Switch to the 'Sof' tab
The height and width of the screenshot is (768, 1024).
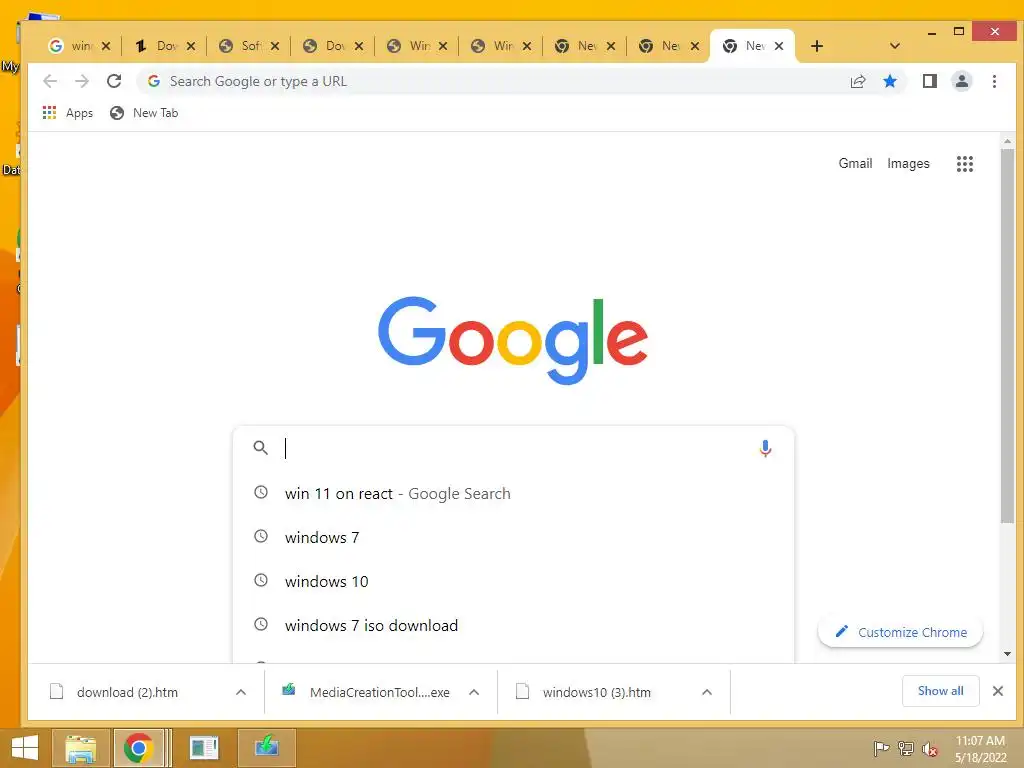(x=243, y=46)
